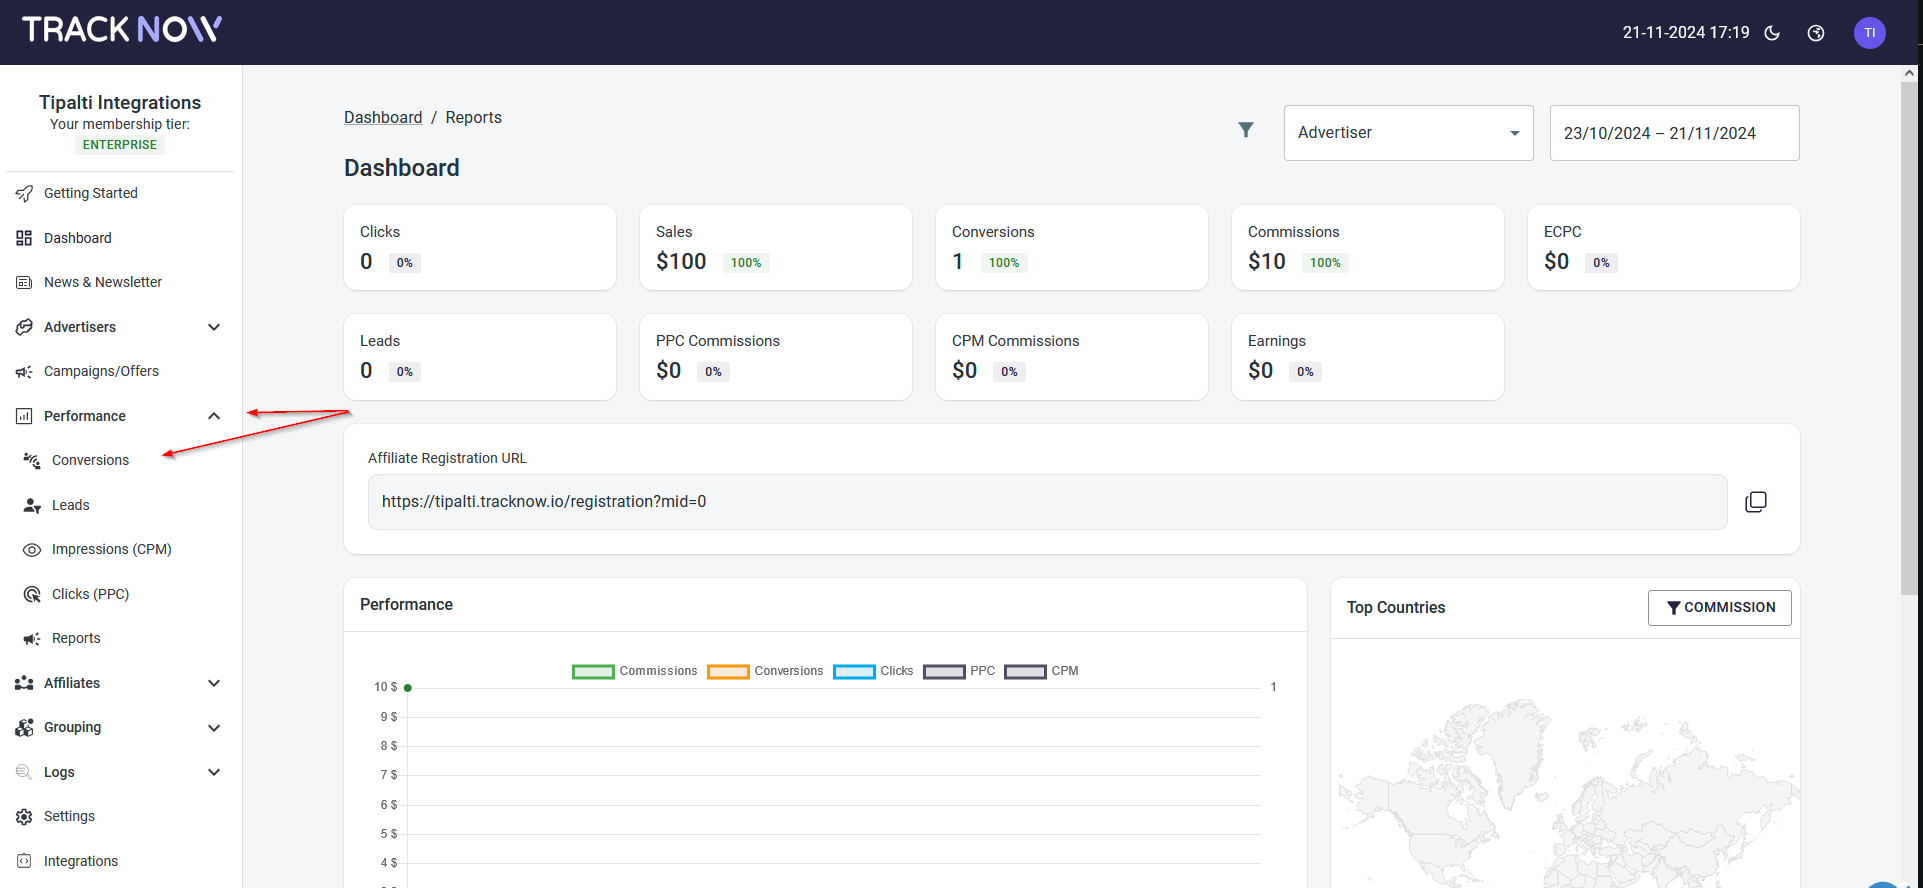Expand the Logs menu chevron
Screen dimensions: 1923x888
[x=214, y=772]
